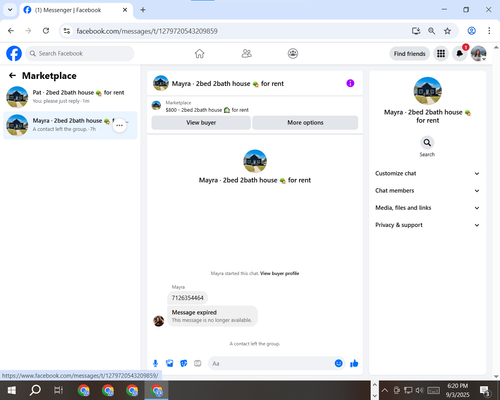Image resolution: width=500 pixels, height=400 pixels.
Task: Click the purple conversation information icon
Action: [x=350, y=83]
